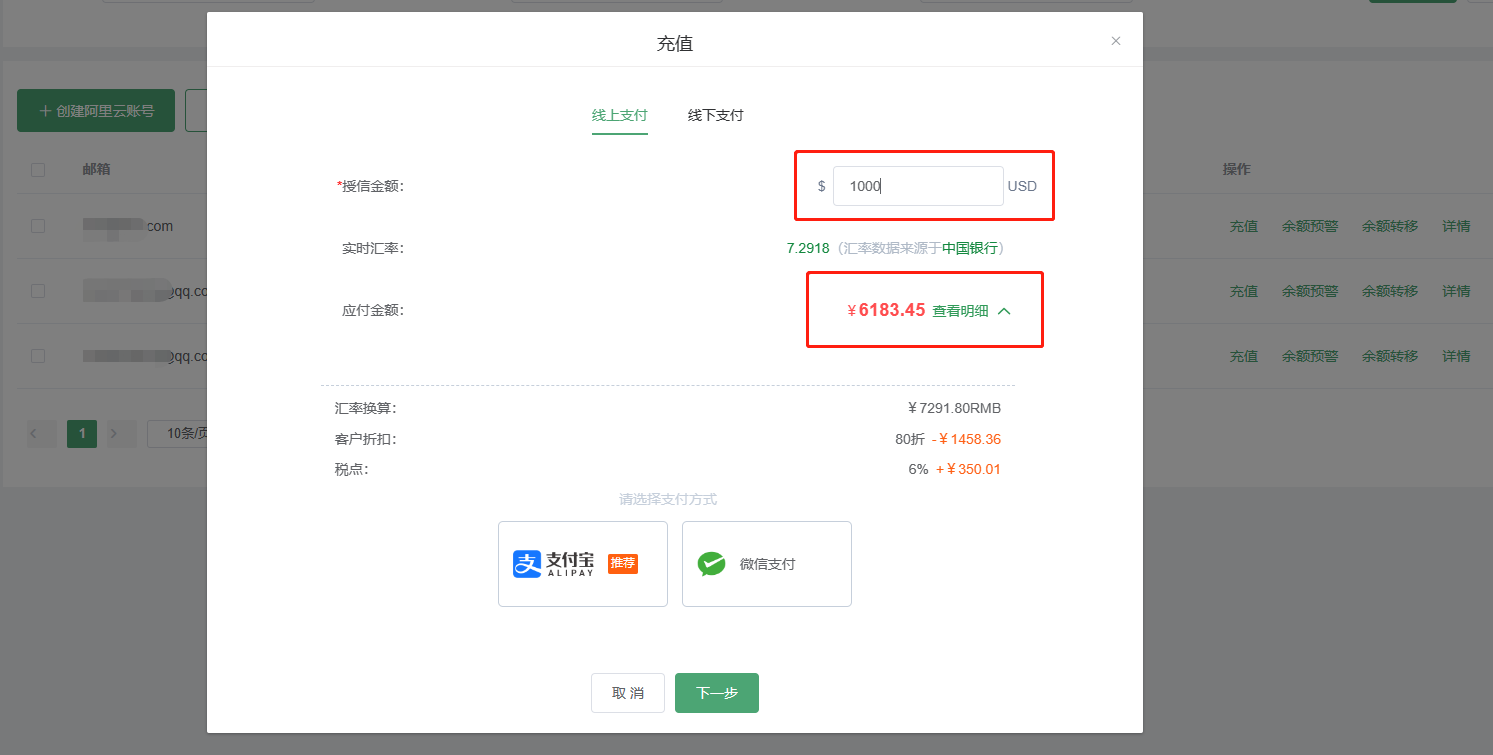1493x755 pixels.
Task: Toggle the select-all checkbox in table header
Action: [38, 170]
